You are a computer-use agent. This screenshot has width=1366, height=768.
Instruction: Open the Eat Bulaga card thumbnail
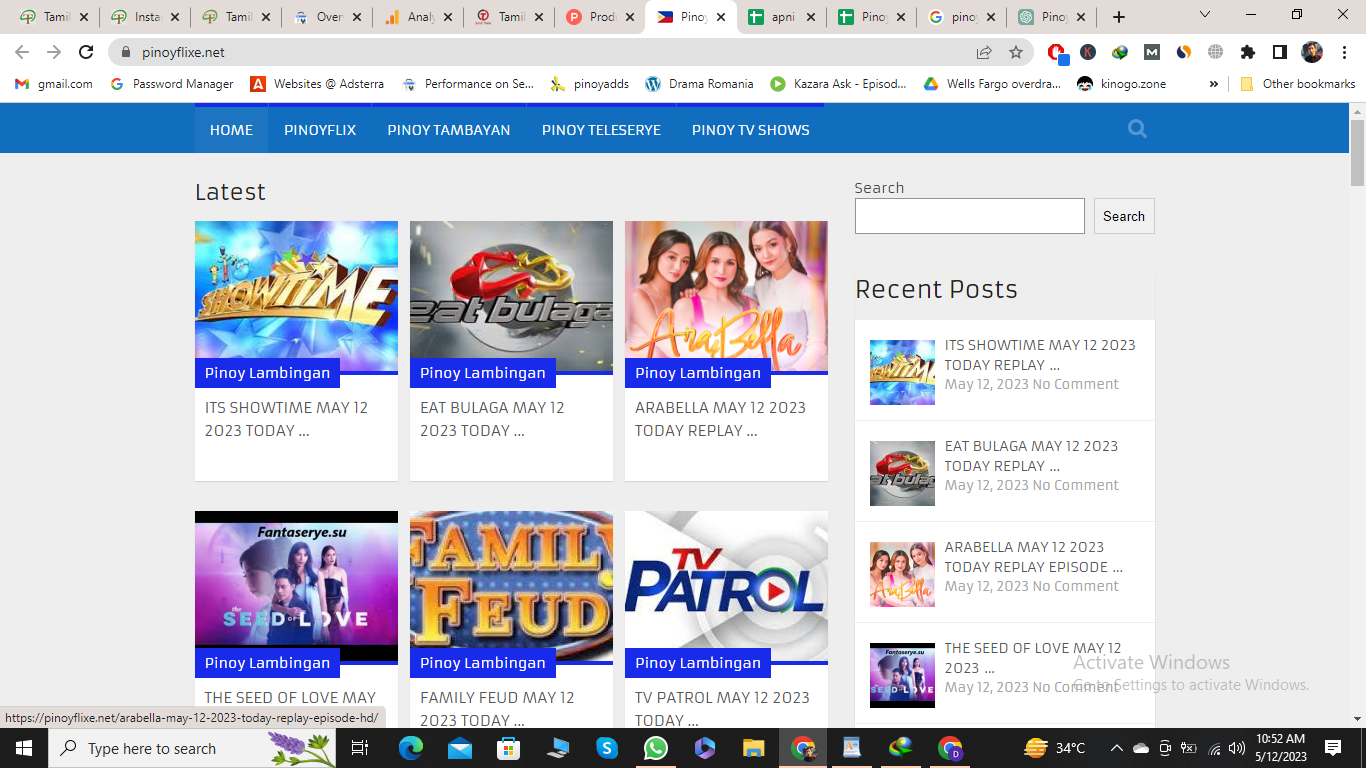(511, 297)
